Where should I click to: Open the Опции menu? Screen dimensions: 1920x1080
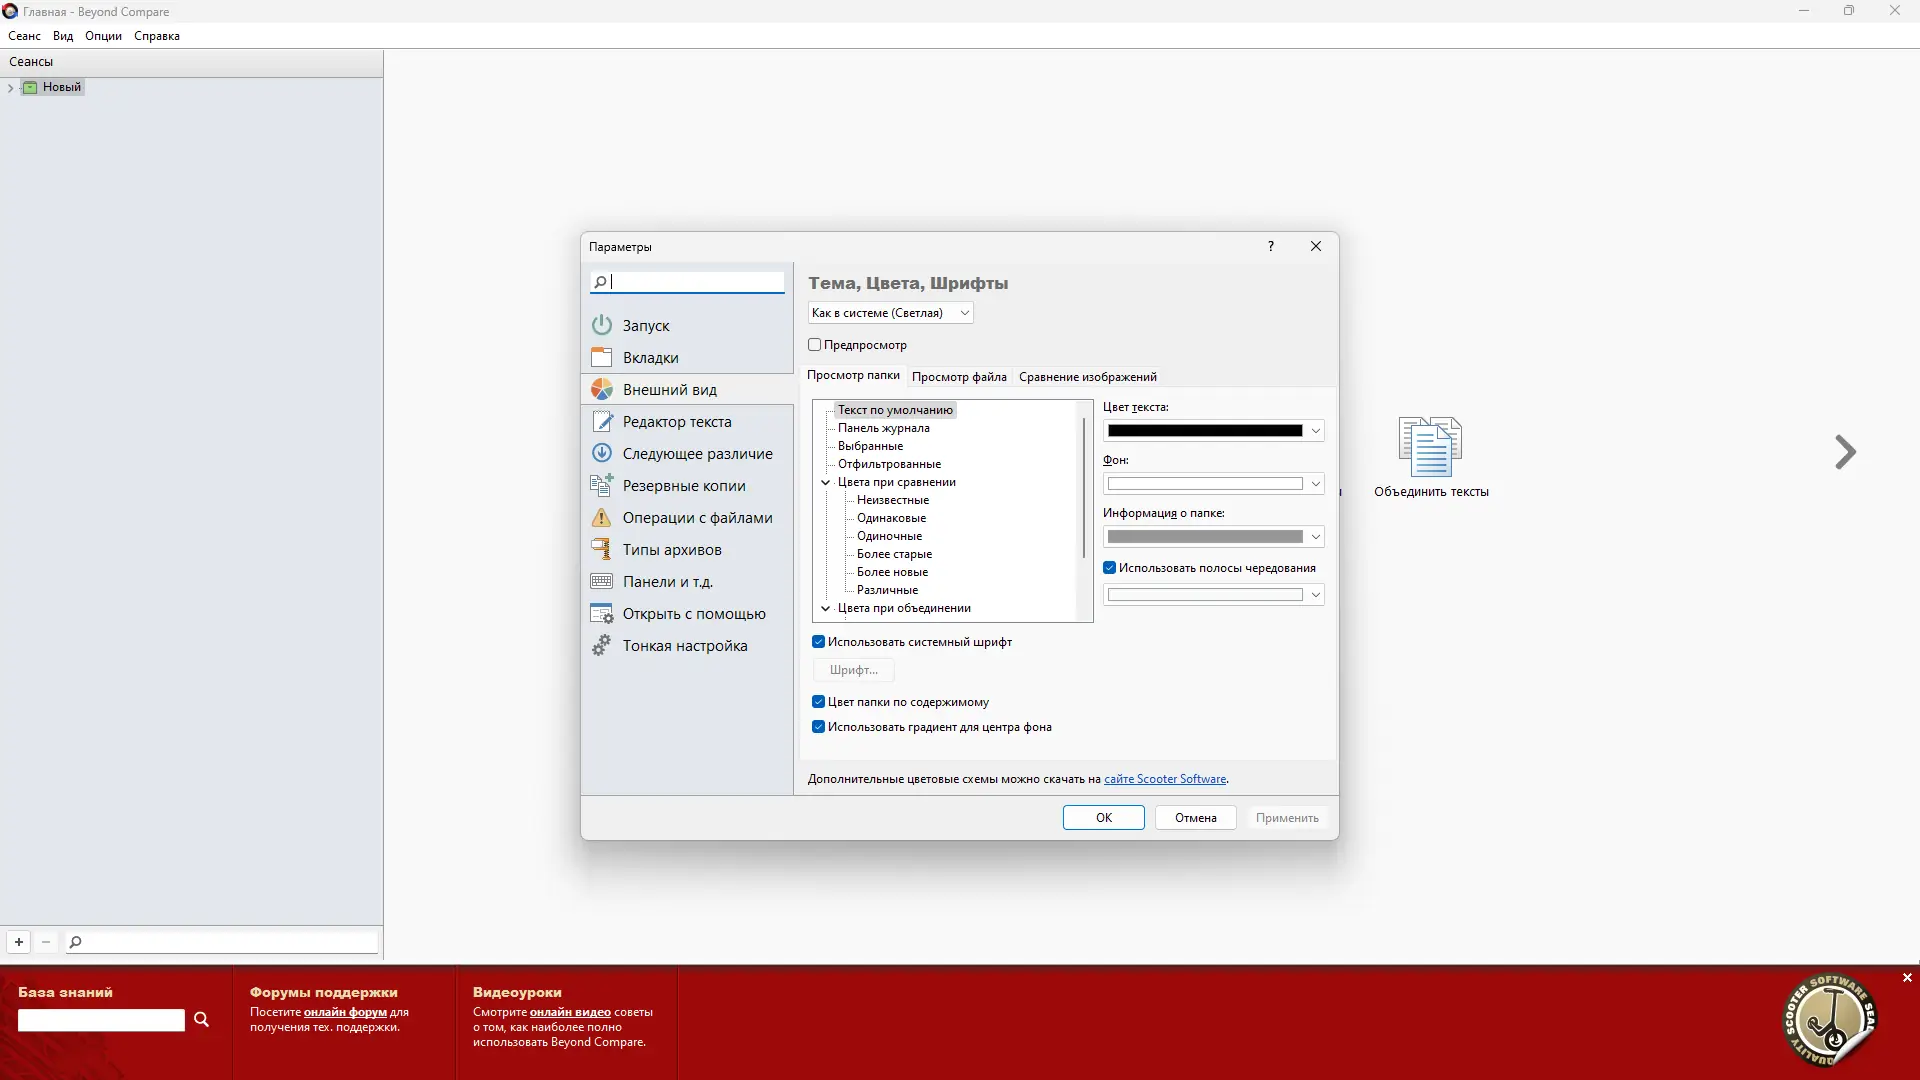pyautogui.click(x=103, y=36)
